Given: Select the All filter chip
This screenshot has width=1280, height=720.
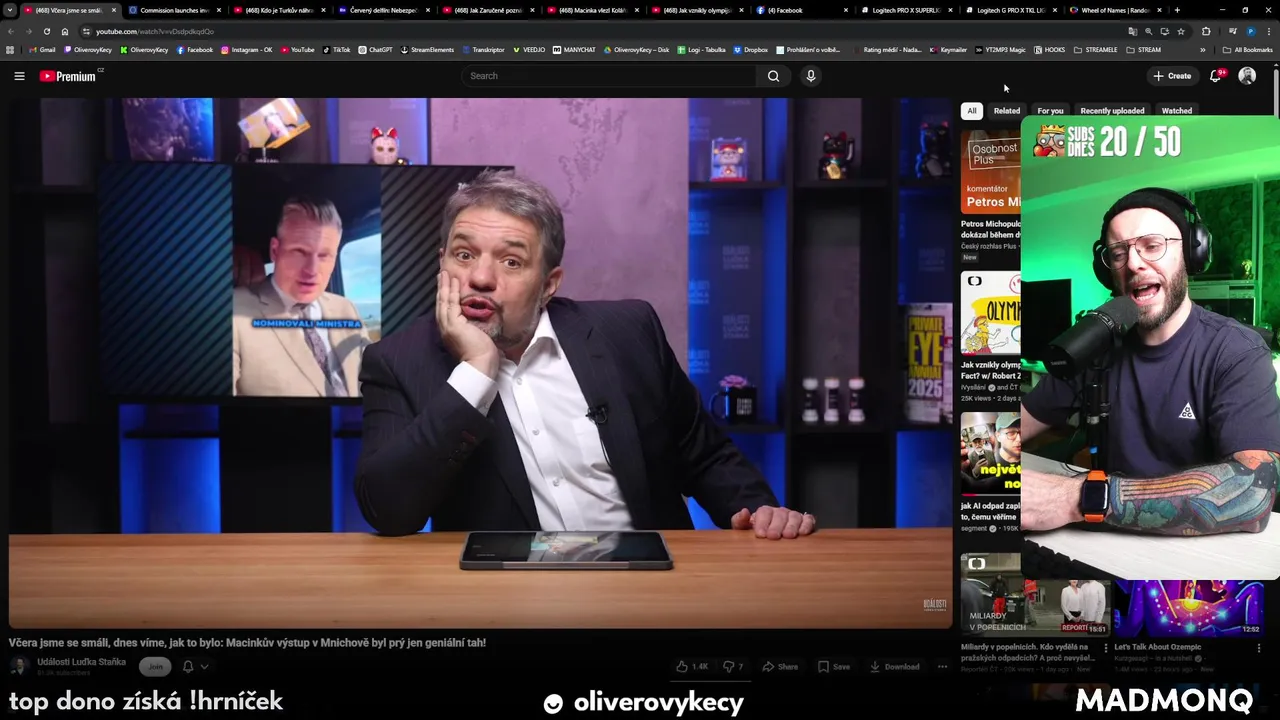Looking at the screenshot, I should pyautogui.click(x=972, y=111).
